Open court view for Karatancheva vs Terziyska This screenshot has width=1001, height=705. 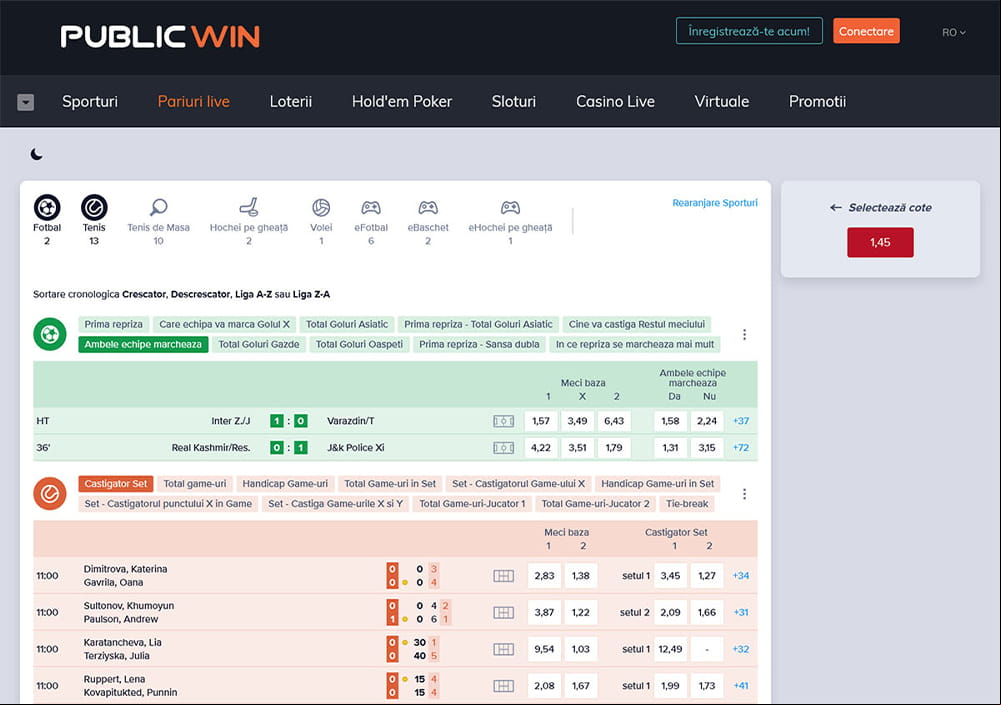pos(504,649)
